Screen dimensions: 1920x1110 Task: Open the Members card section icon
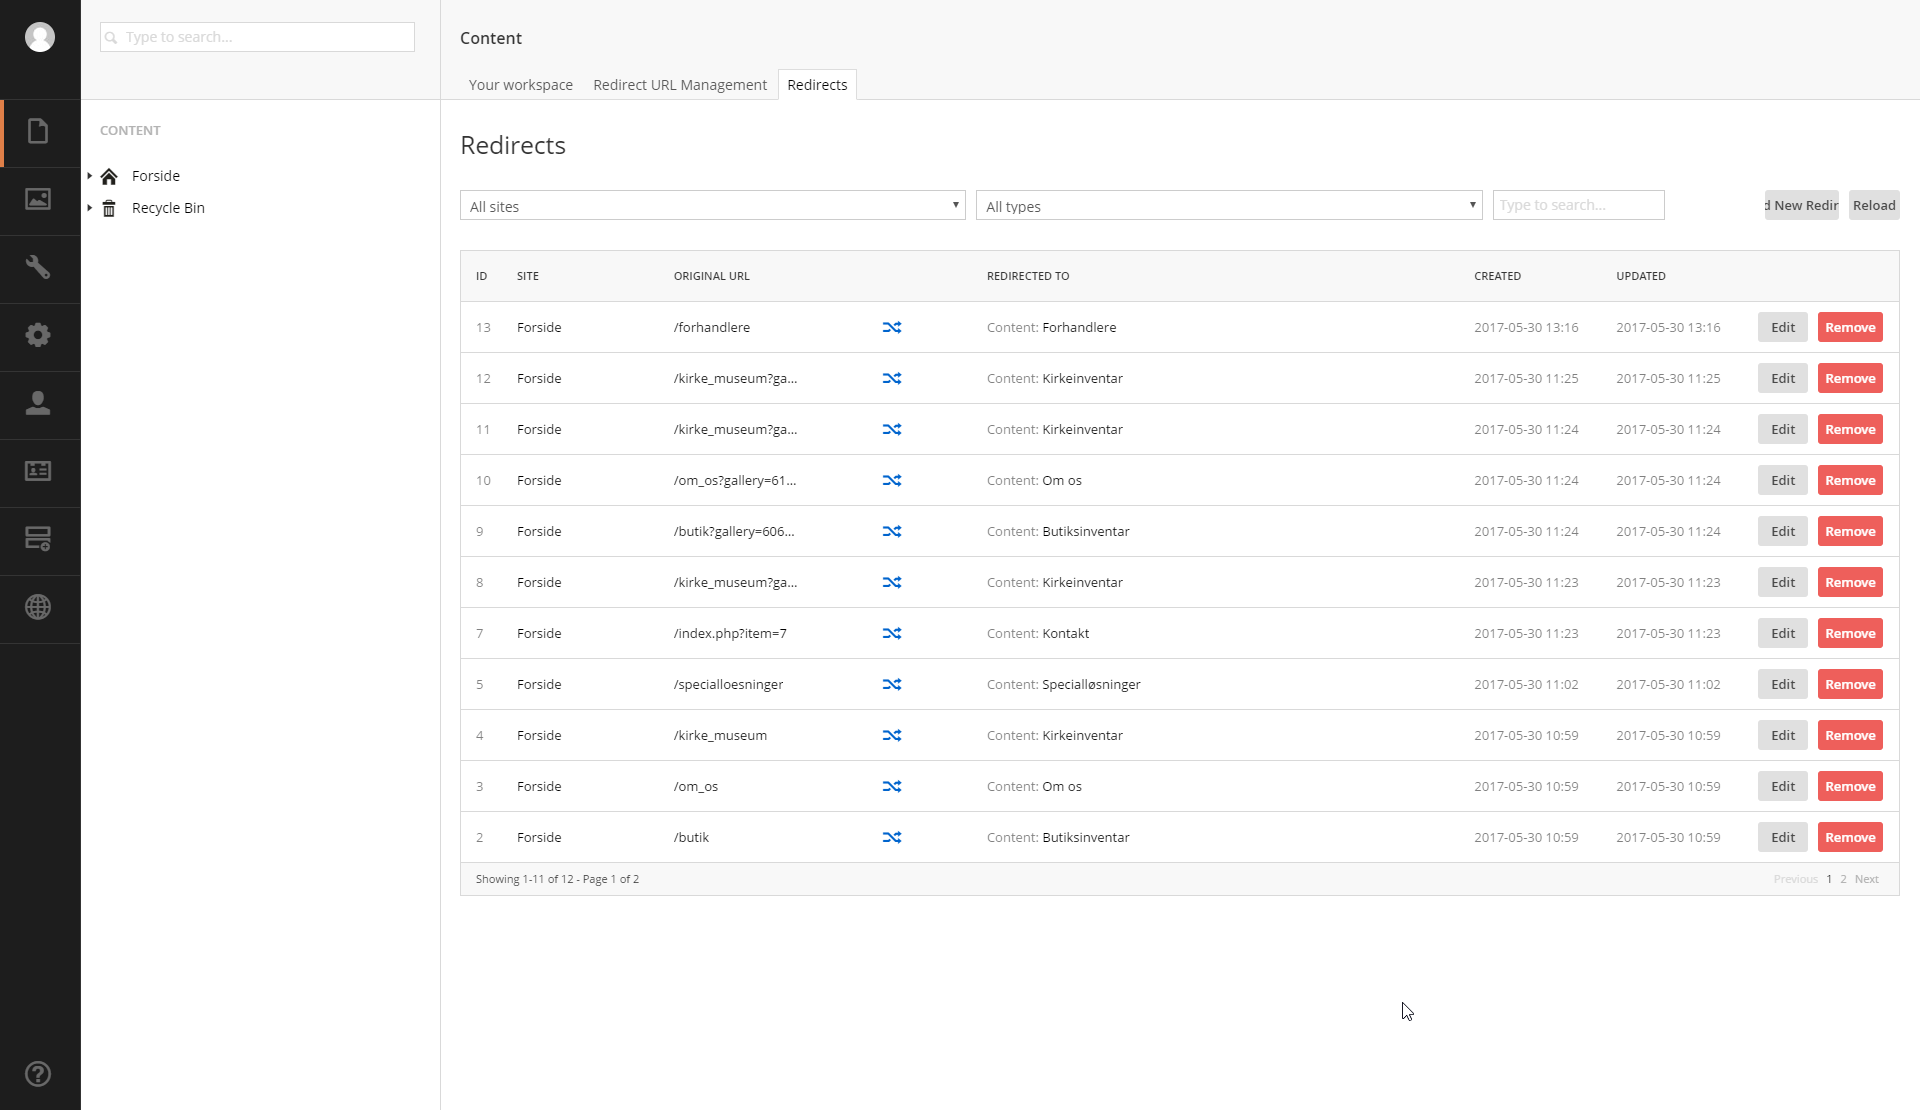click(38, 471)
